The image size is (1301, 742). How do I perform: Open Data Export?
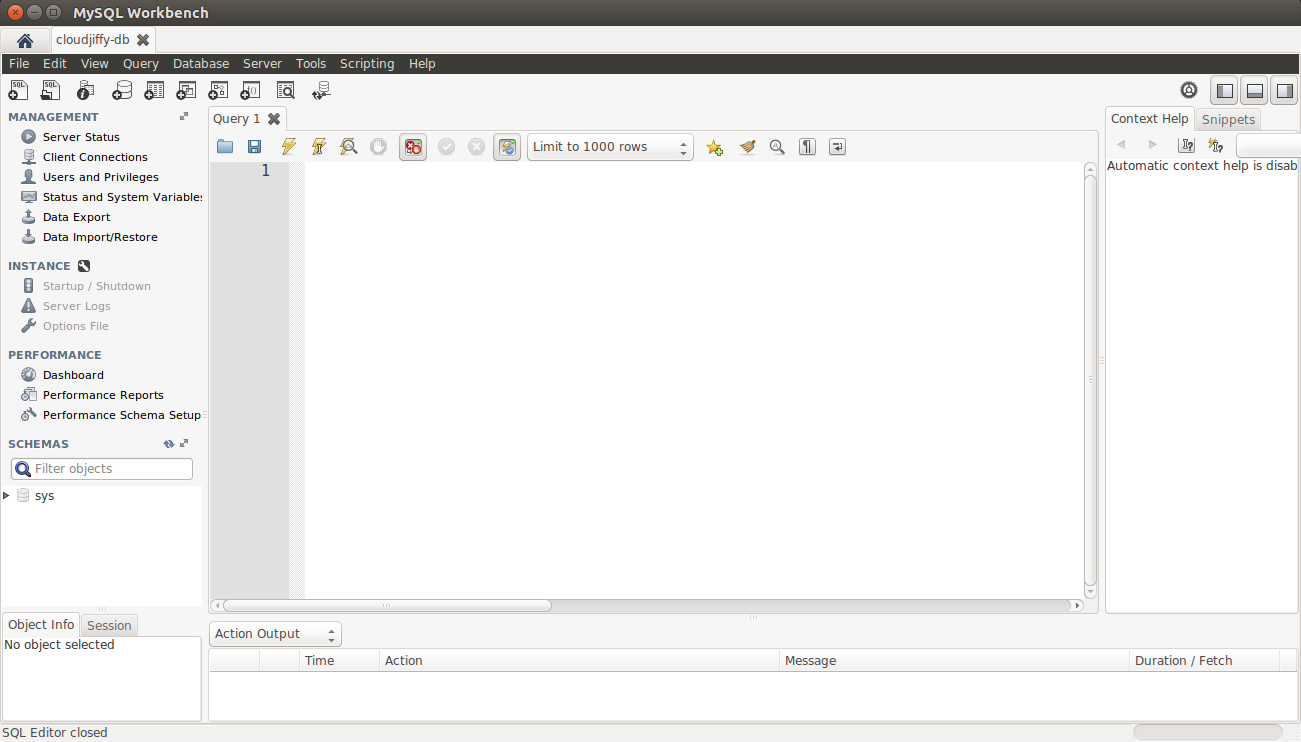tap(76, 217)
